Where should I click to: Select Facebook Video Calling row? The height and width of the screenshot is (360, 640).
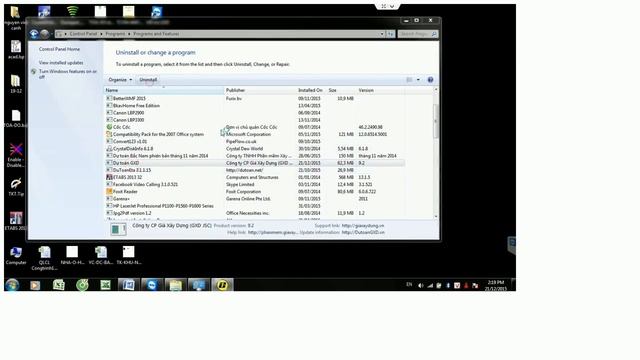pos(255,184)
